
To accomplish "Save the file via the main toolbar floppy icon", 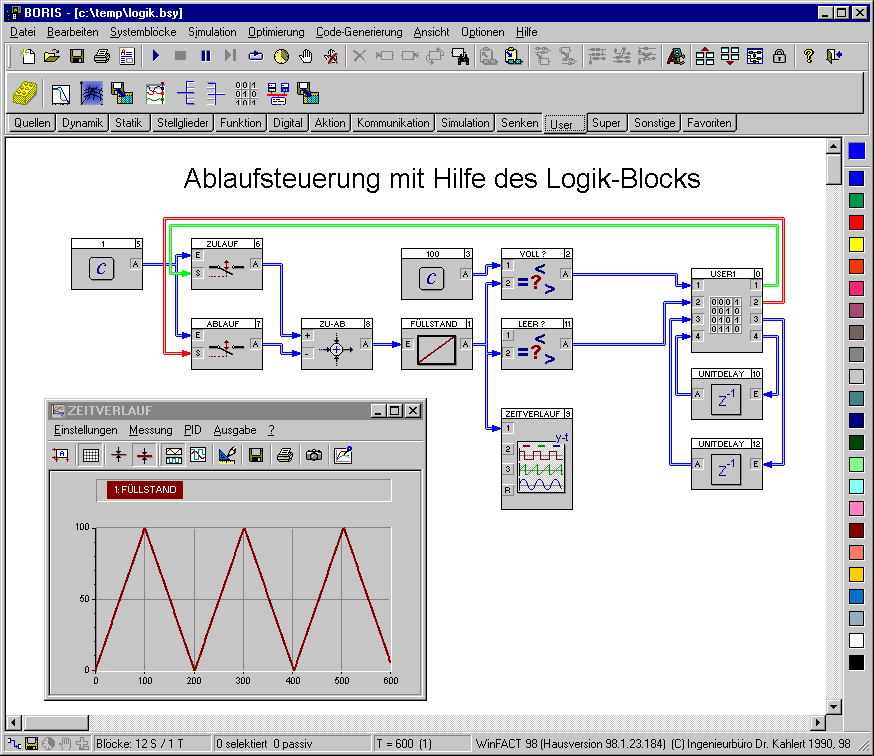I will point(76,56).
